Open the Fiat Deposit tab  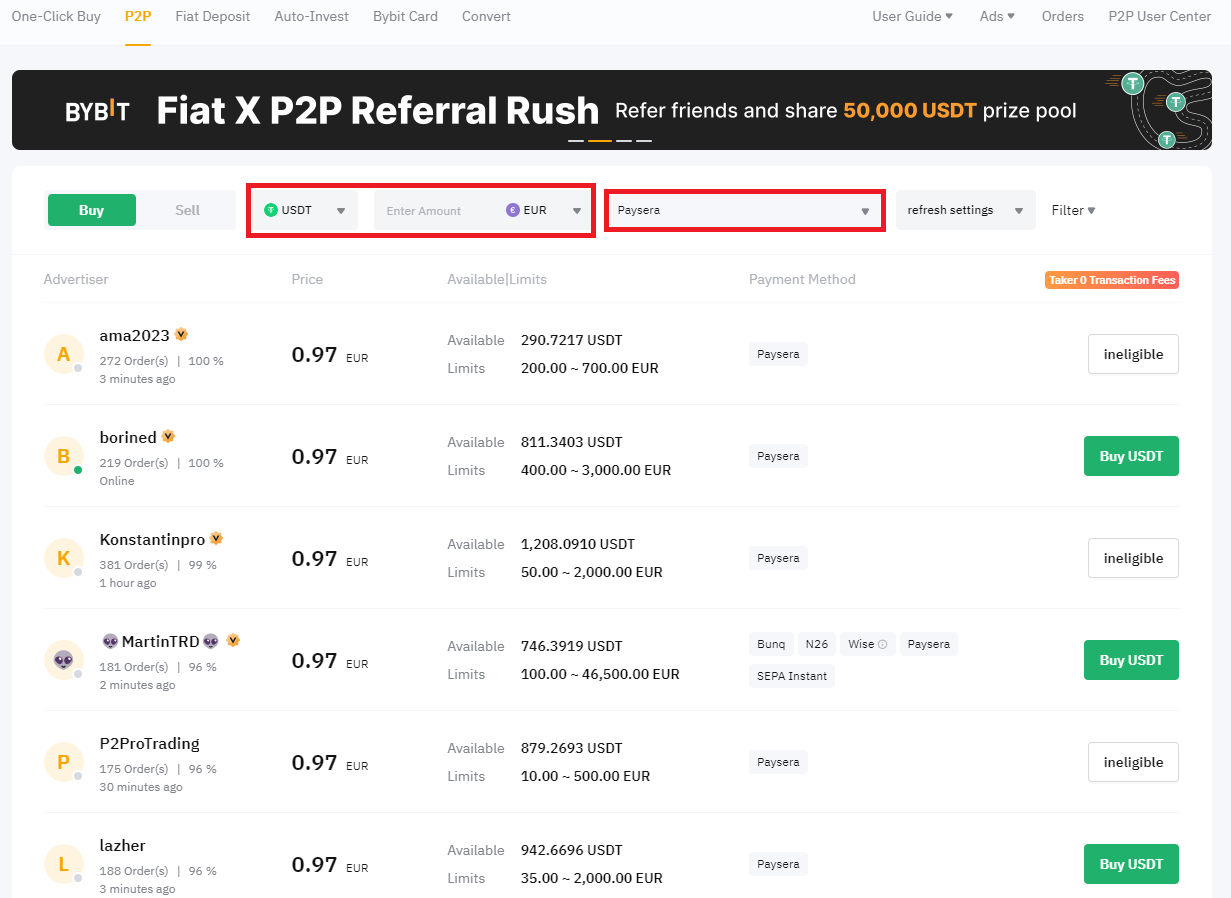pyautogui.click(x=213, y=16)
